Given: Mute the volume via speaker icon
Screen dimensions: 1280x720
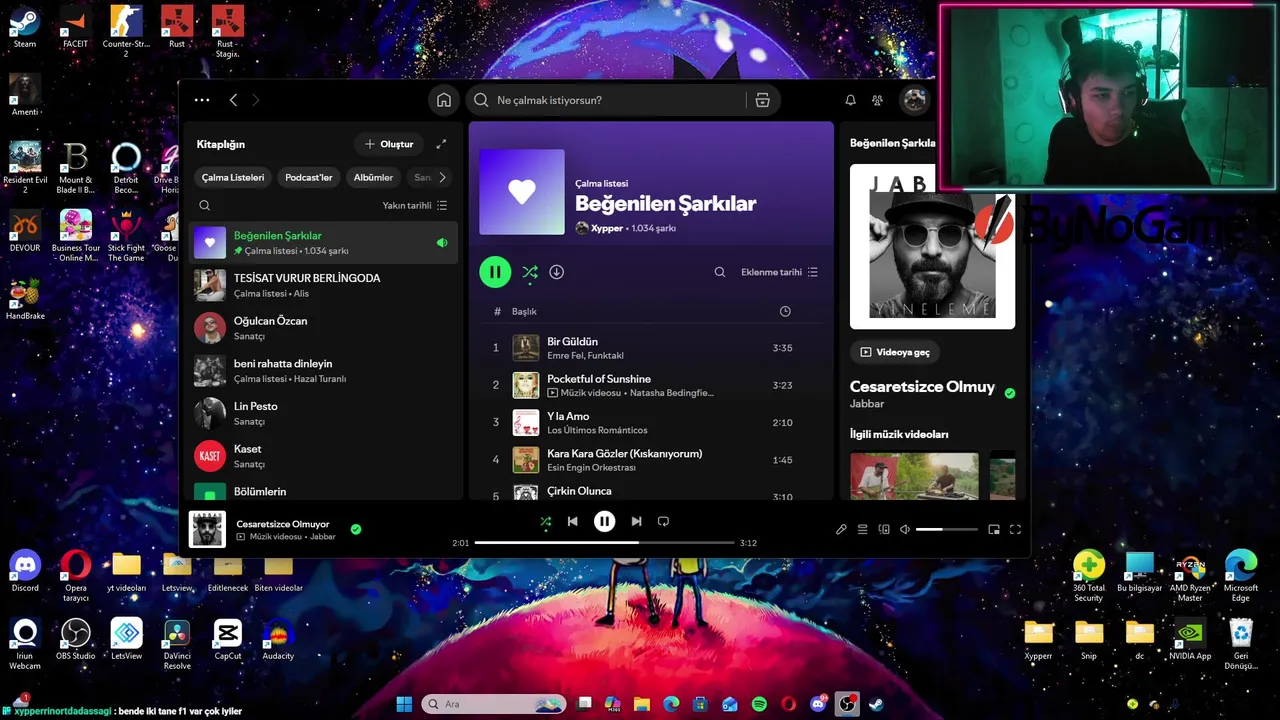Looking at the screenshot, I should (x=905, y=530).
